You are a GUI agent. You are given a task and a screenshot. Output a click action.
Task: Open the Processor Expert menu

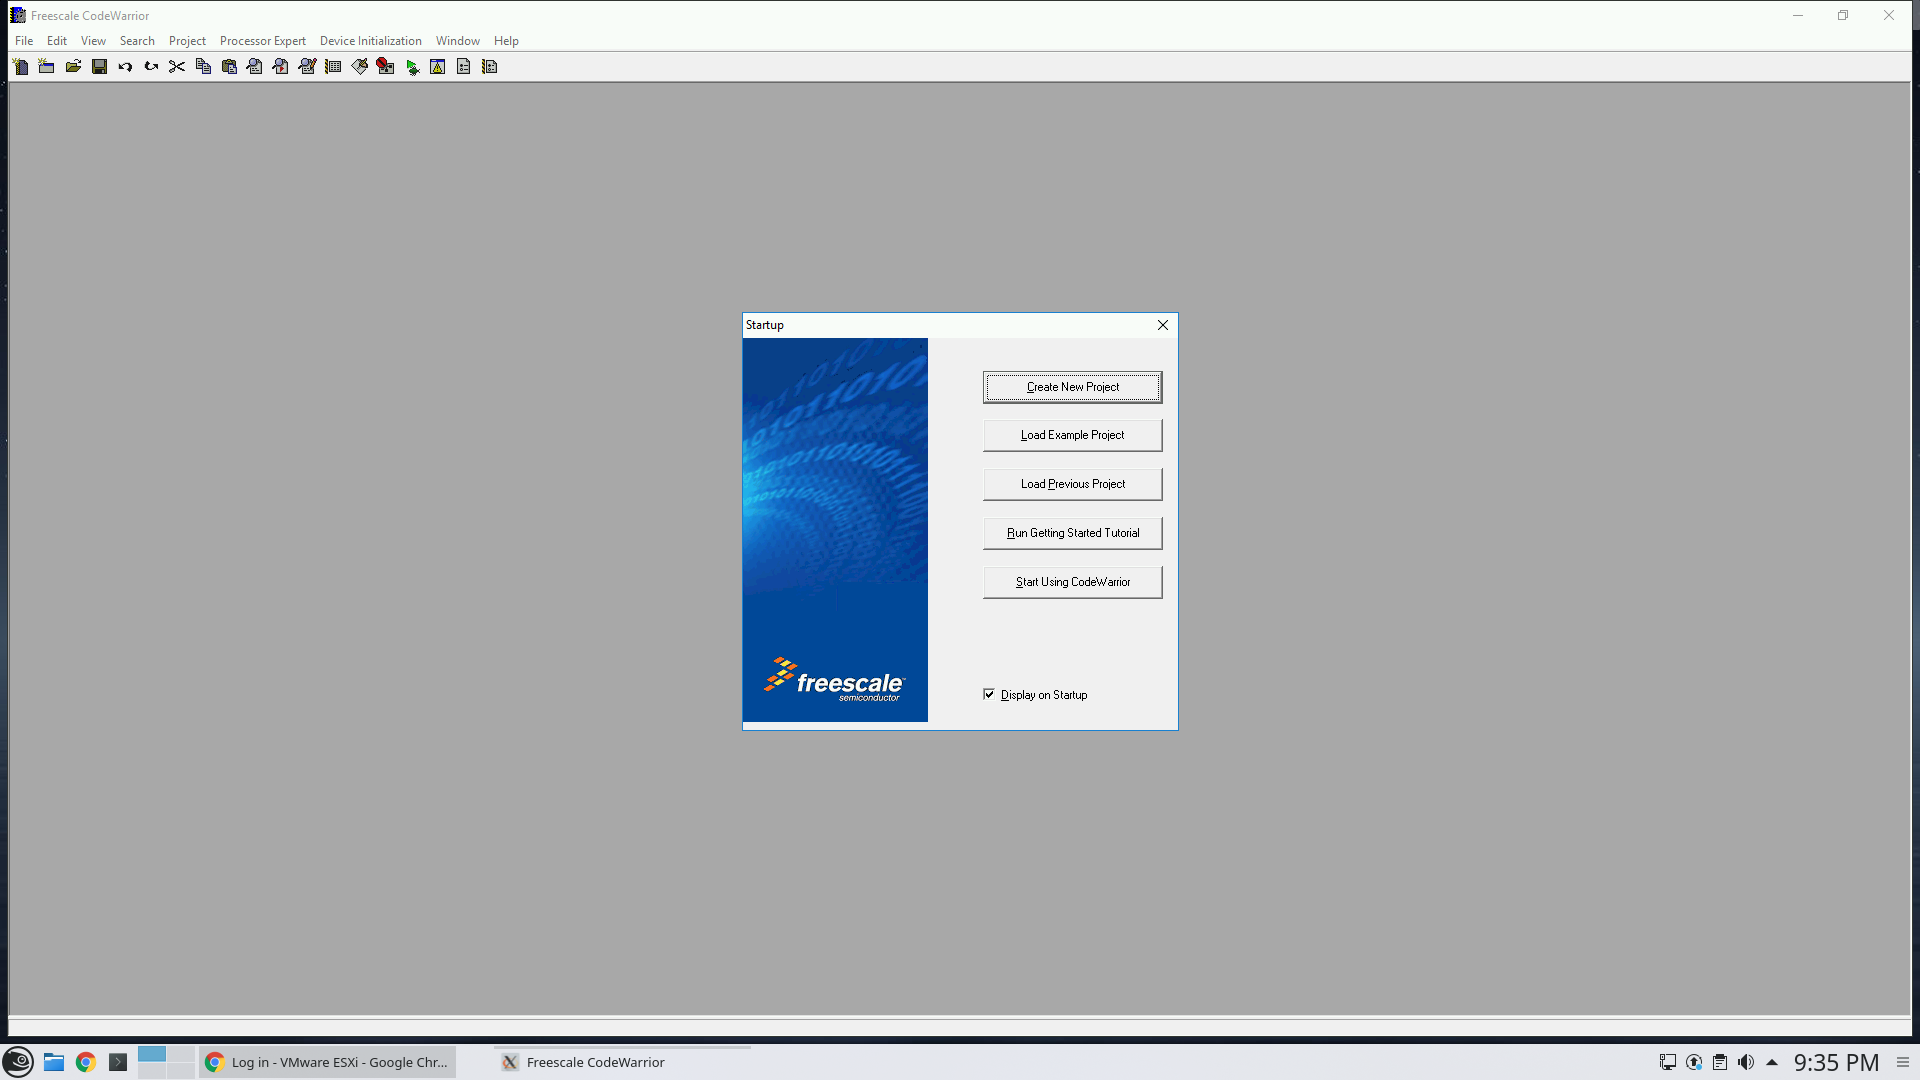click(263, 41)
